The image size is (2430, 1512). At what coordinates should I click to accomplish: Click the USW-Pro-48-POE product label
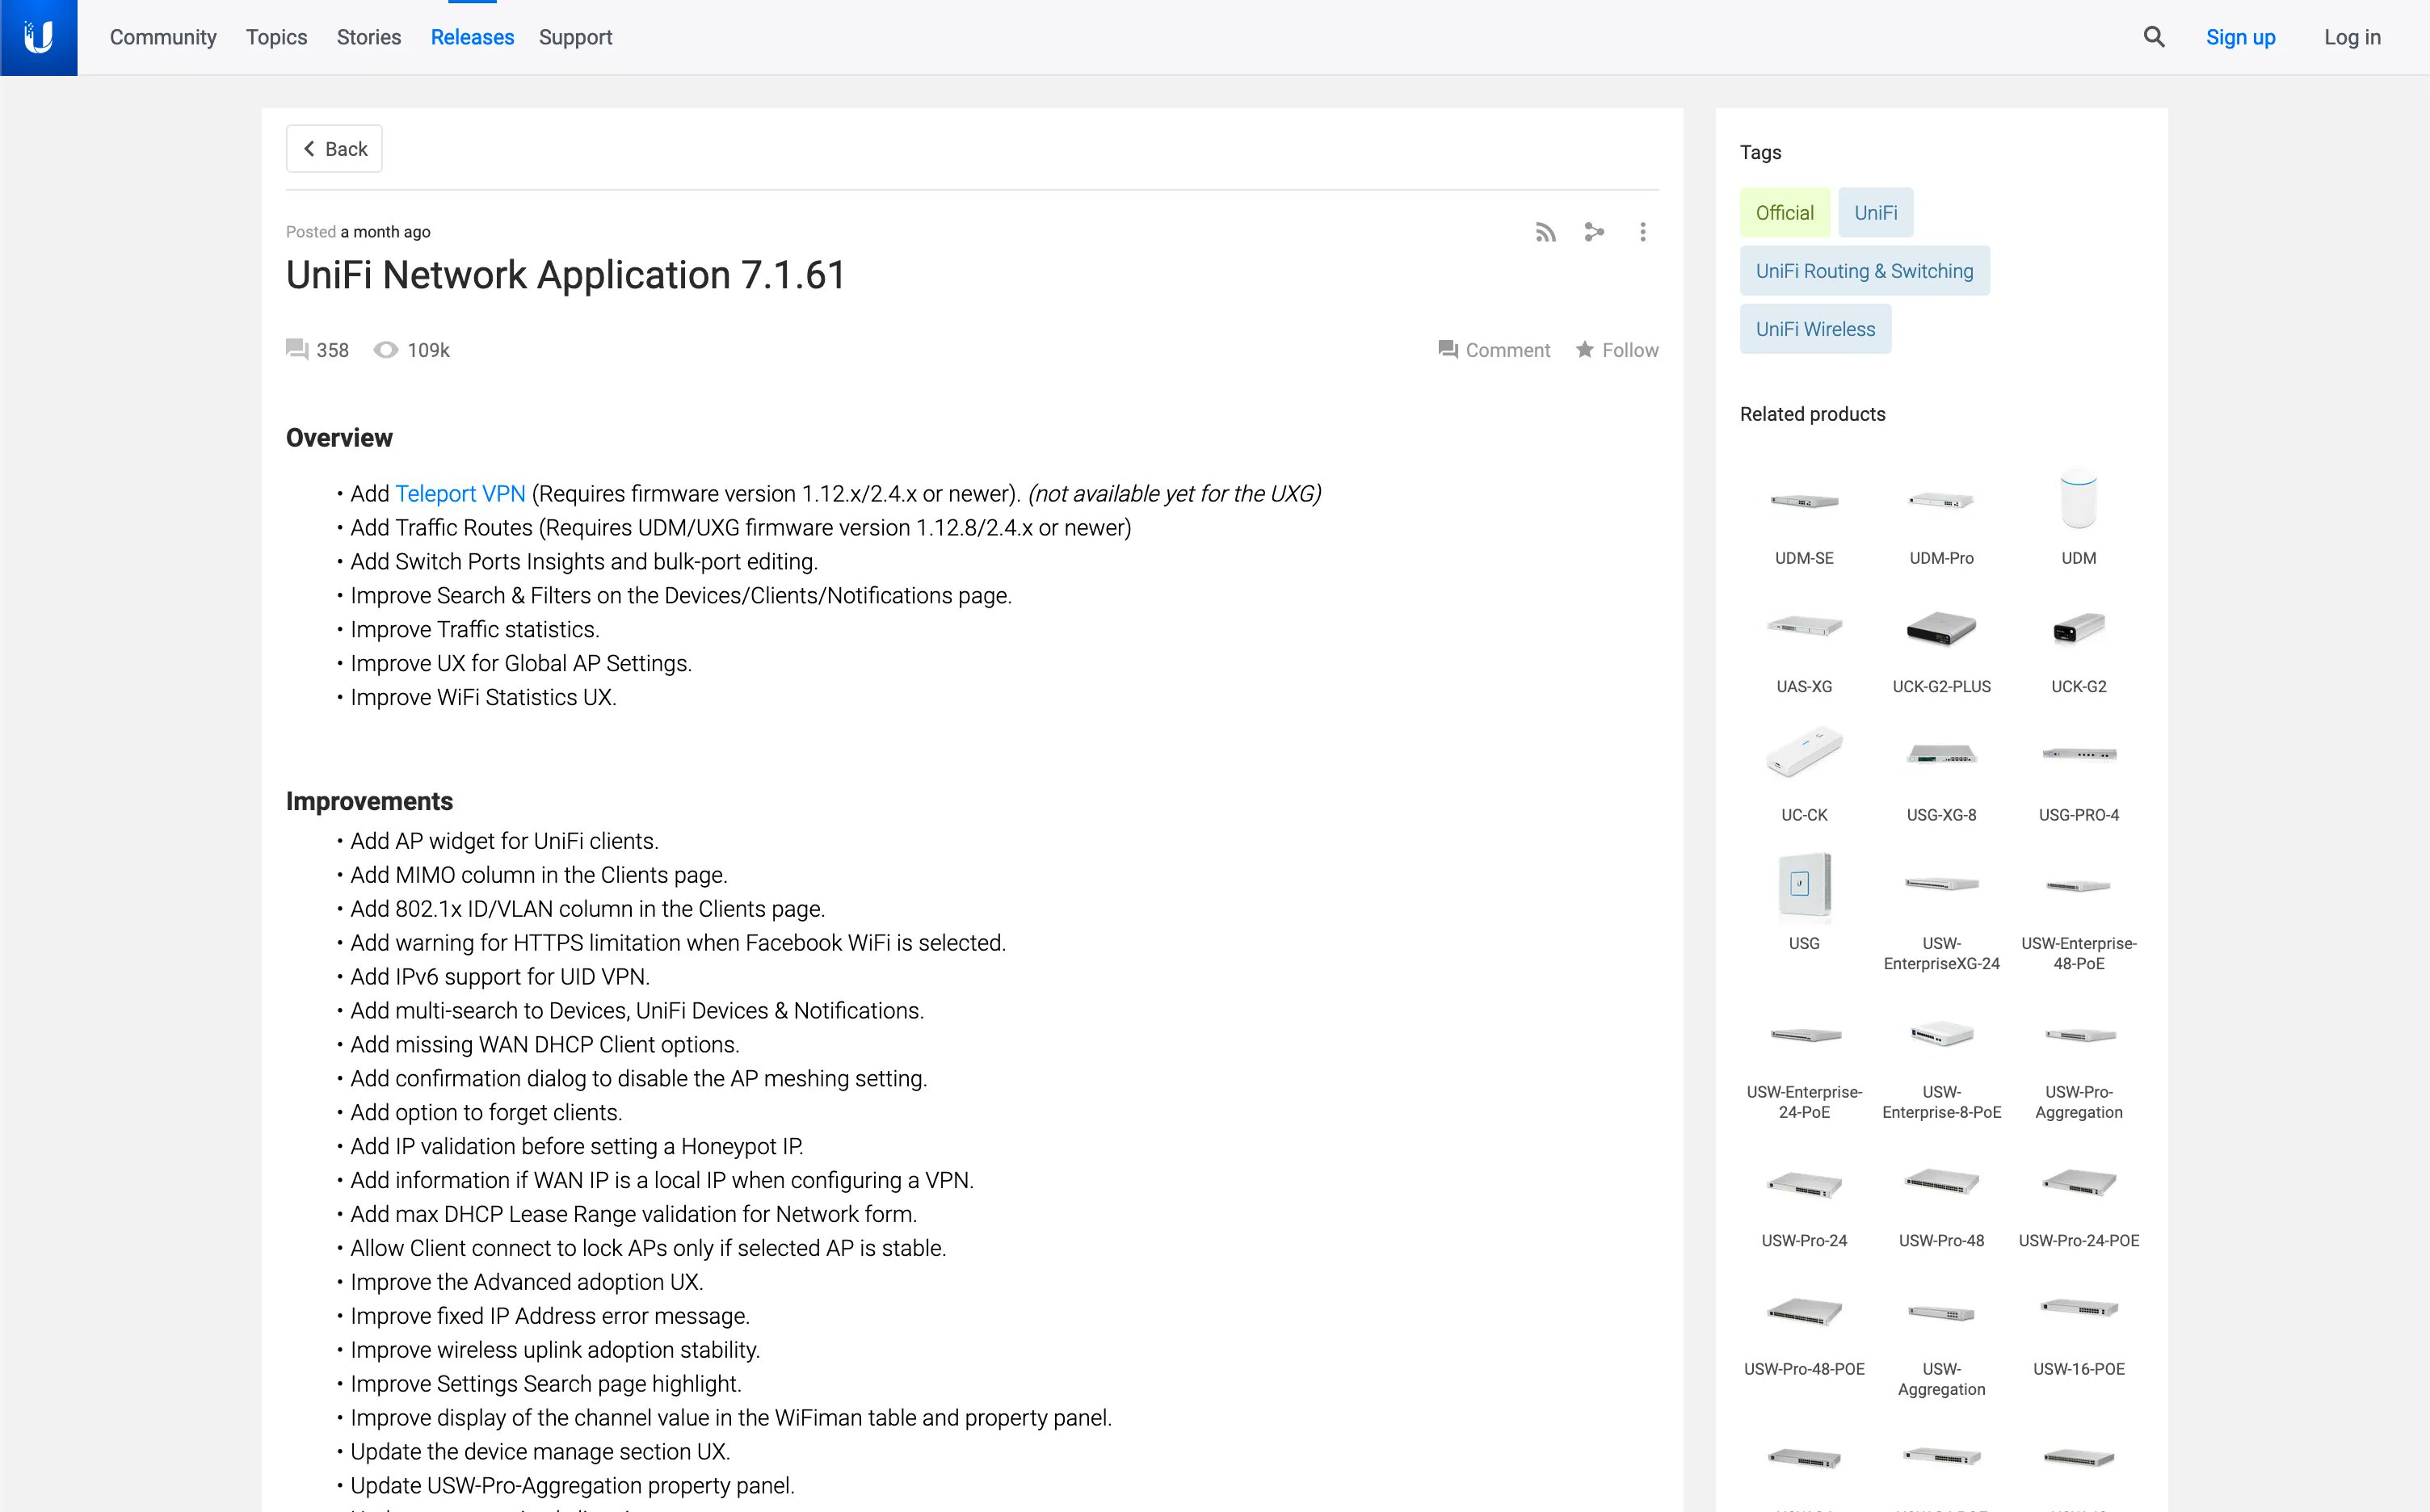(1804, 1369)
